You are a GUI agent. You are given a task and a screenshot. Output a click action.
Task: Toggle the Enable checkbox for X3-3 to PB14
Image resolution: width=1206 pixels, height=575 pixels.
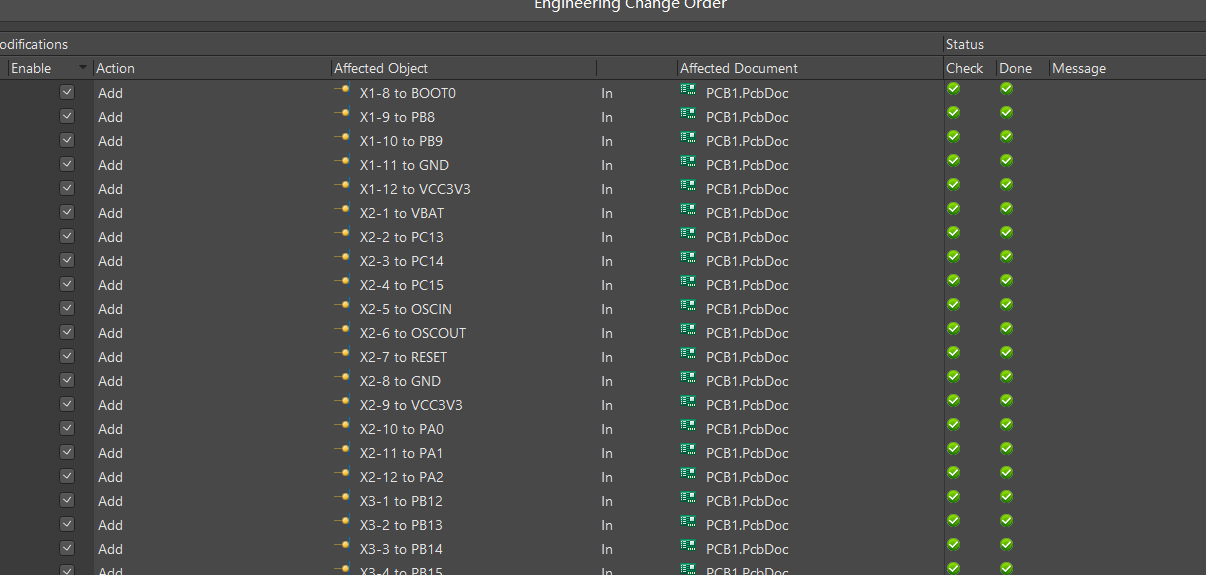[x=67, y=547]
